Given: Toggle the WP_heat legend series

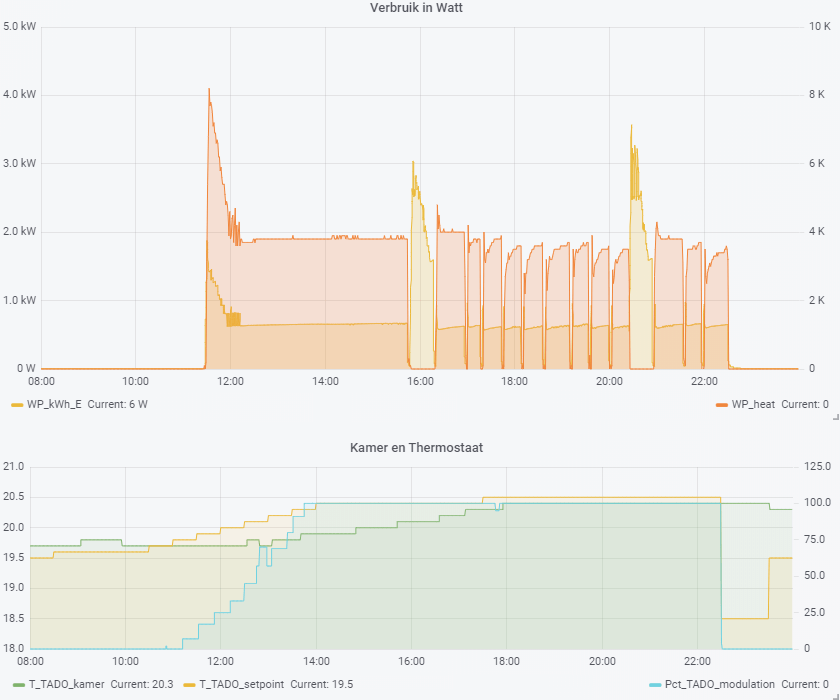Looking at the screenshot, I should tap(753, 404).
